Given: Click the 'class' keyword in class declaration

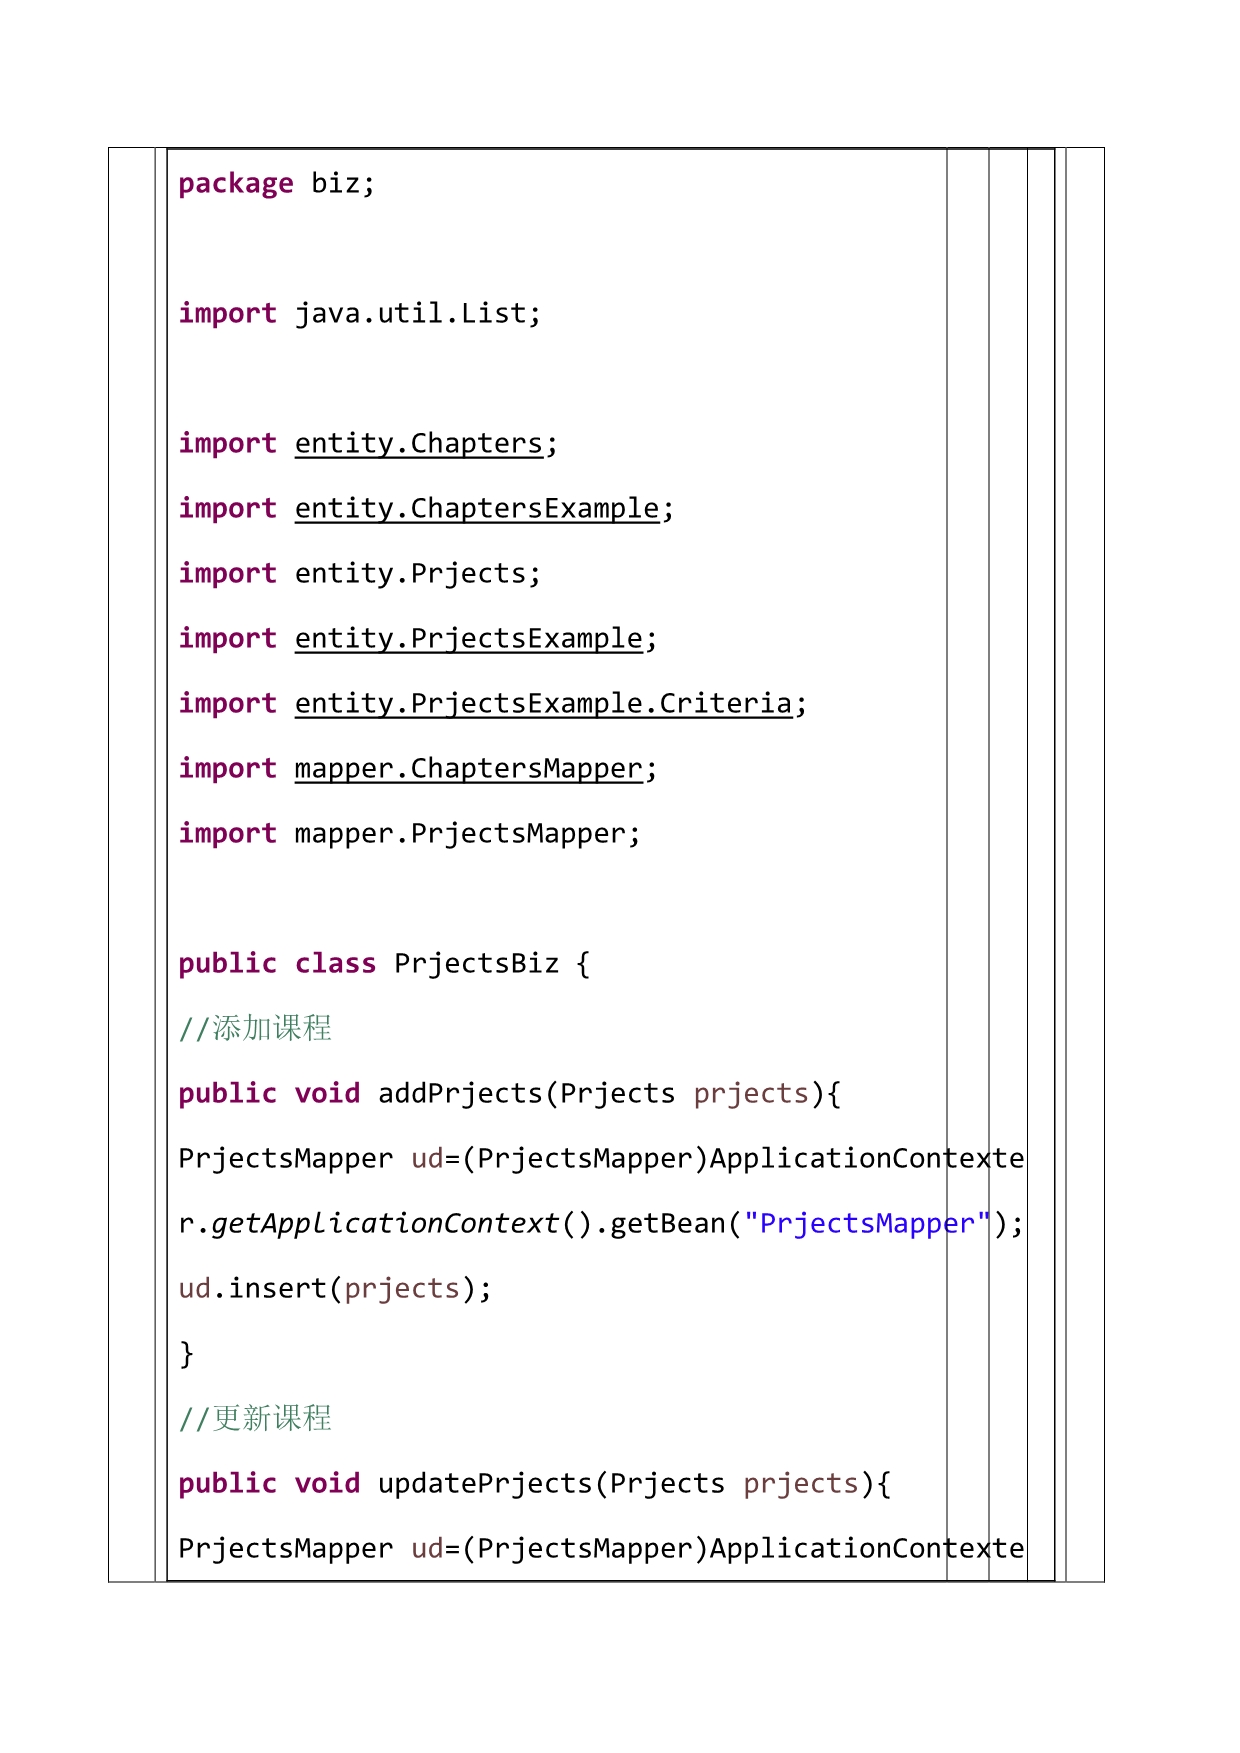Looking at the screenshot, I should (x=335, y=964).
